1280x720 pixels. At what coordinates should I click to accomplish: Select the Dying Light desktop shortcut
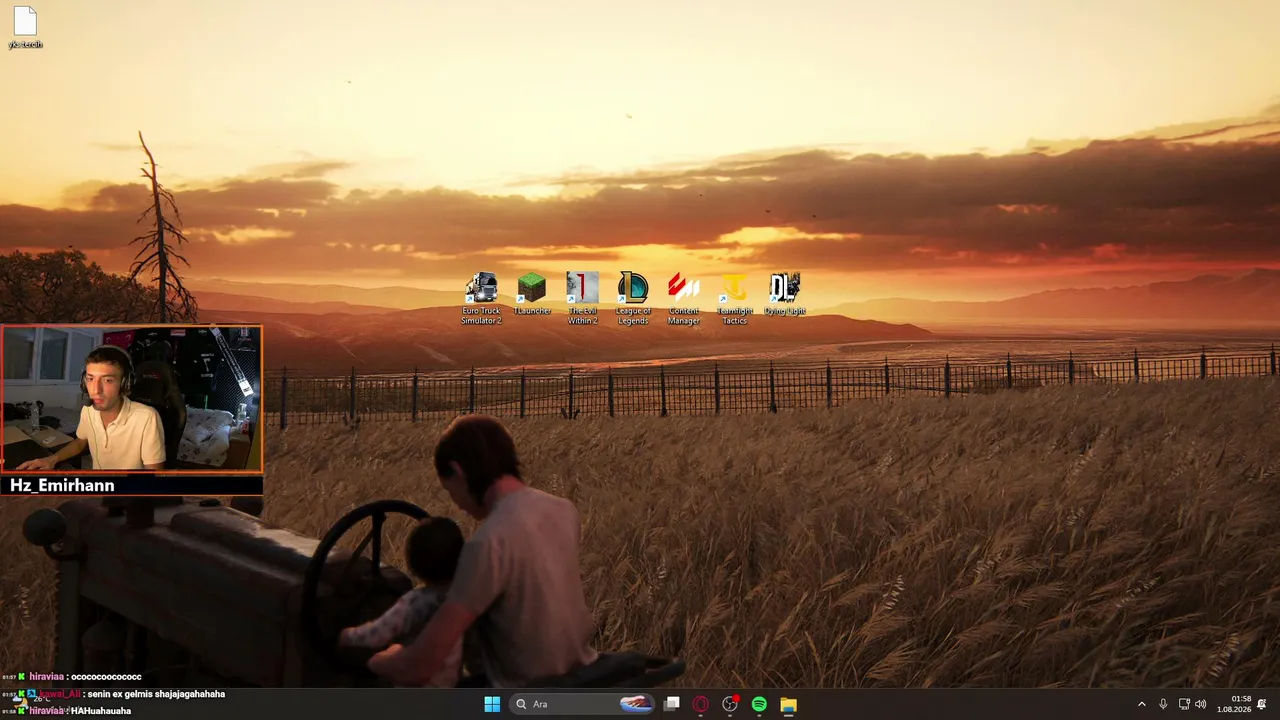click(x=785, y=294)
